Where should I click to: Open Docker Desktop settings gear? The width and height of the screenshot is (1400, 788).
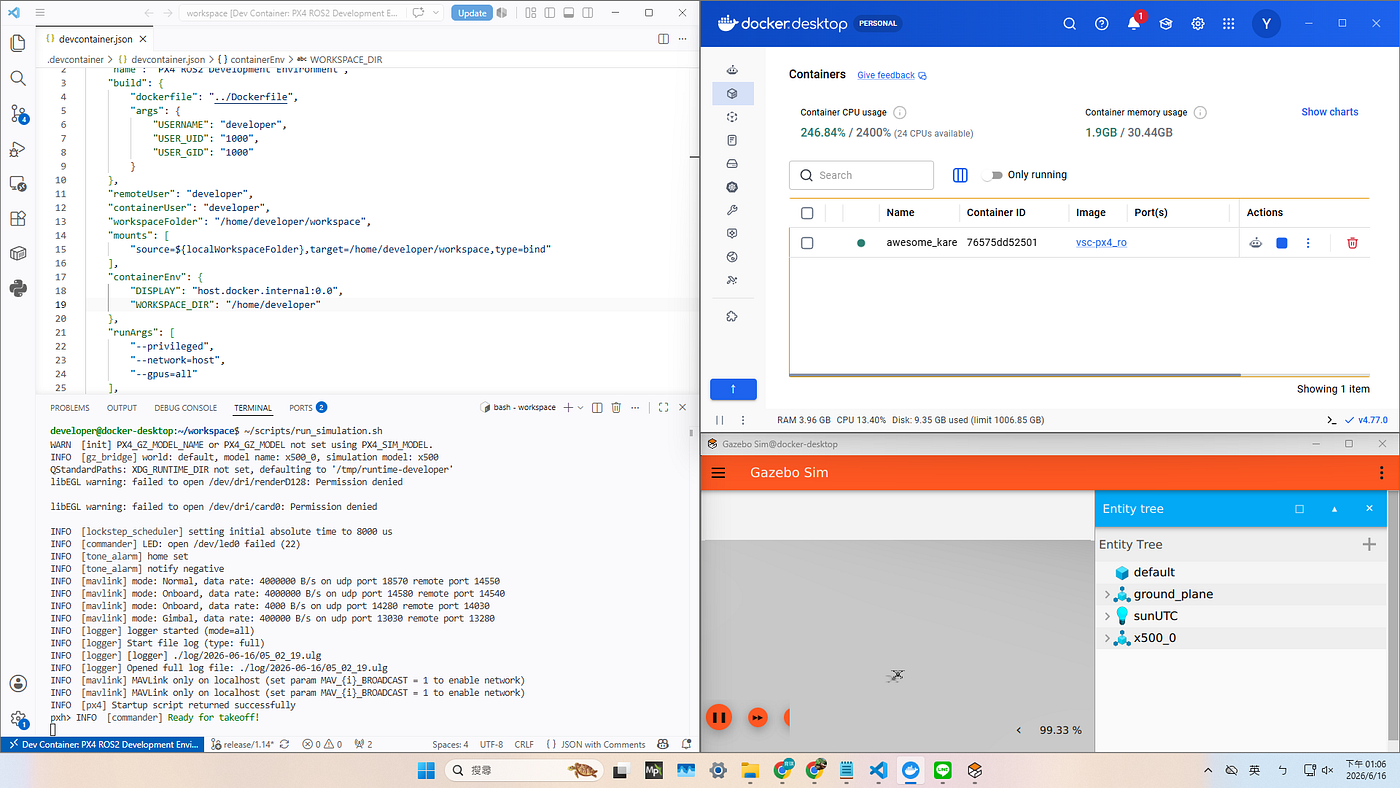(x=1197, y=24)
